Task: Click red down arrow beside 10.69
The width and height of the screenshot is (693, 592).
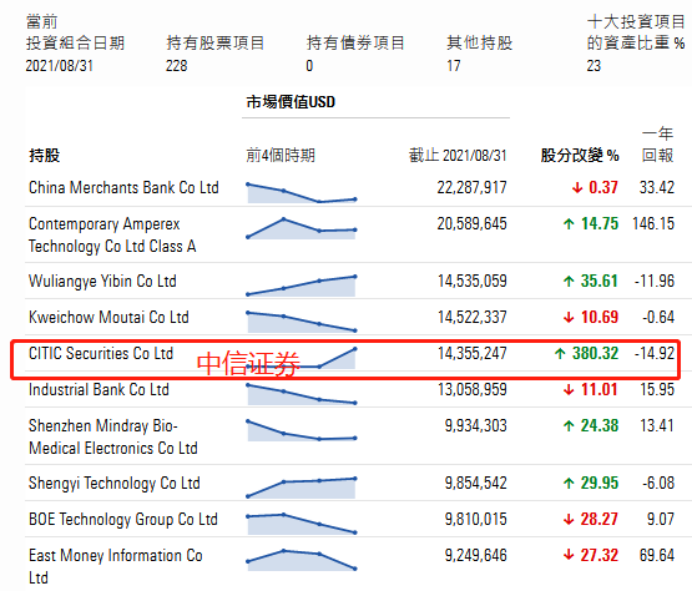Action: pyautogui.click(x=569, y=317)
